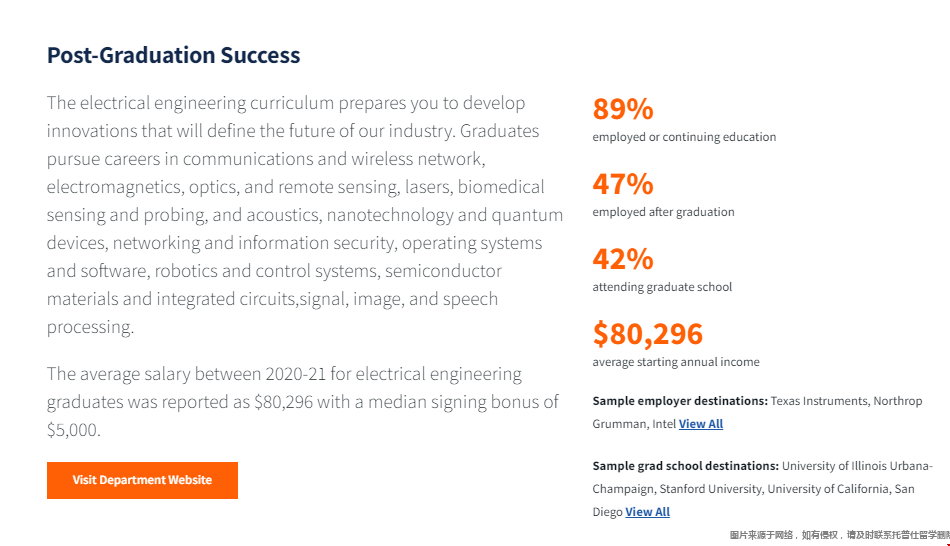
Task: Click the 'employed after graduation' label
Action: pyautogui.click(x=663, y=212)
